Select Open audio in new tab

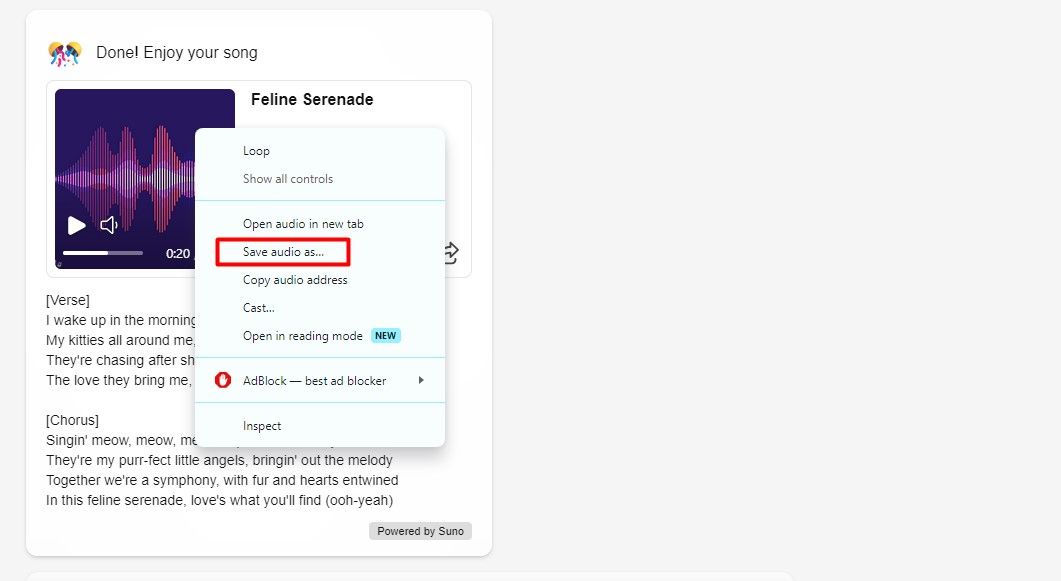click(x=303, y=224)
